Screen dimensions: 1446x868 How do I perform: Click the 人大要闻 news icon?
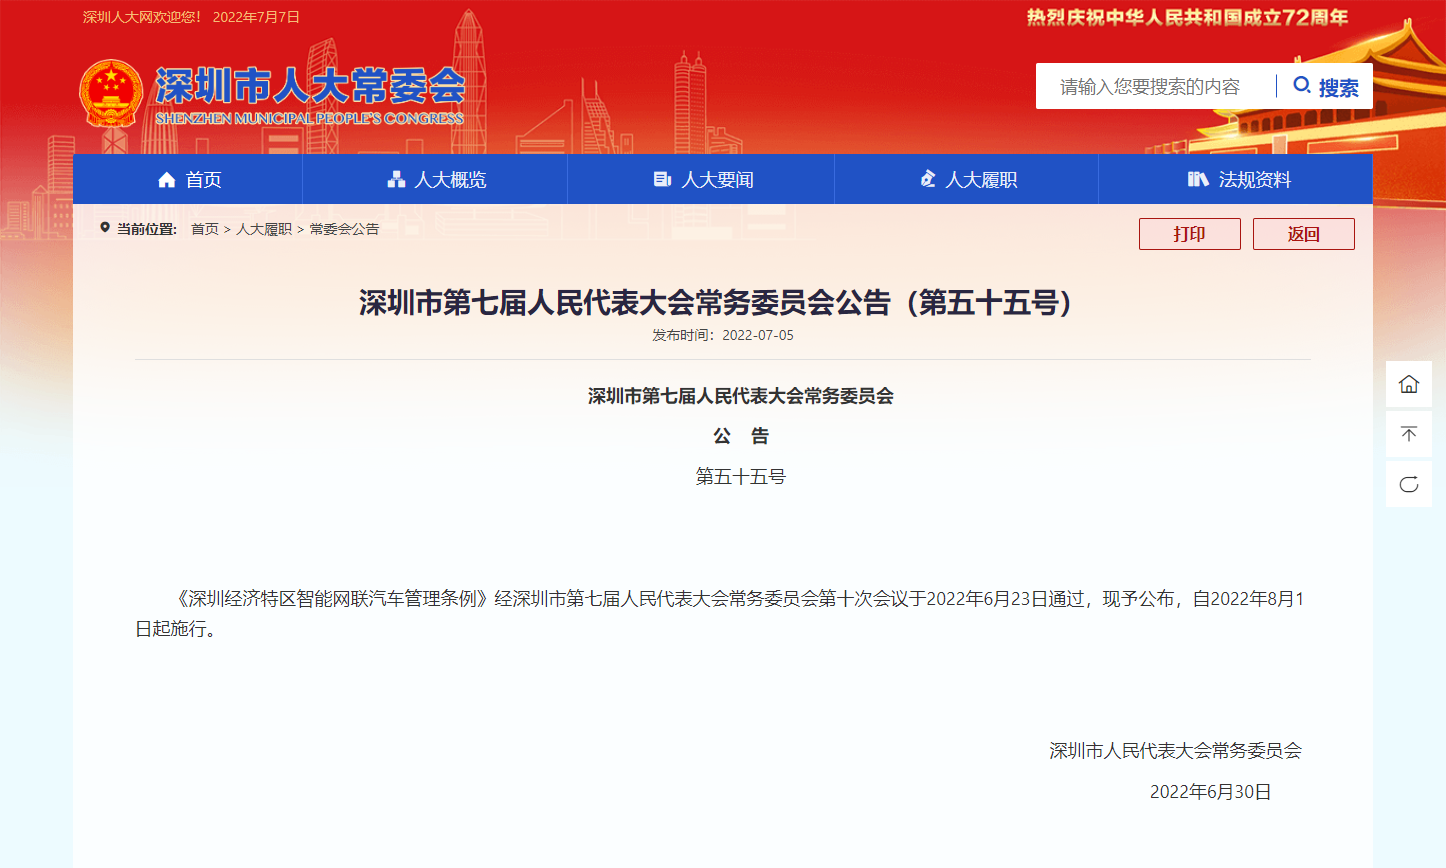pyautogui.click(x=662, y=179)
